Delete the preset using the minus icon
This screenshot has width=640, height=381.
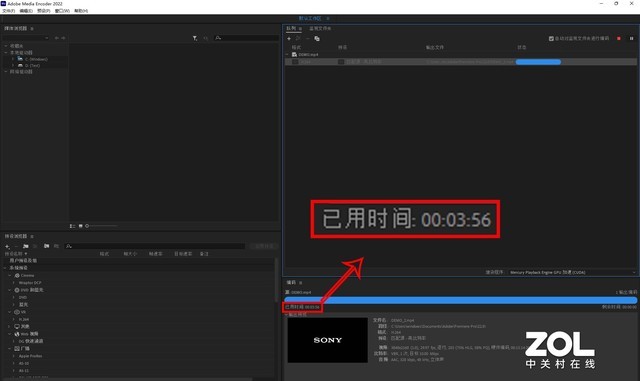coord(16,246)
